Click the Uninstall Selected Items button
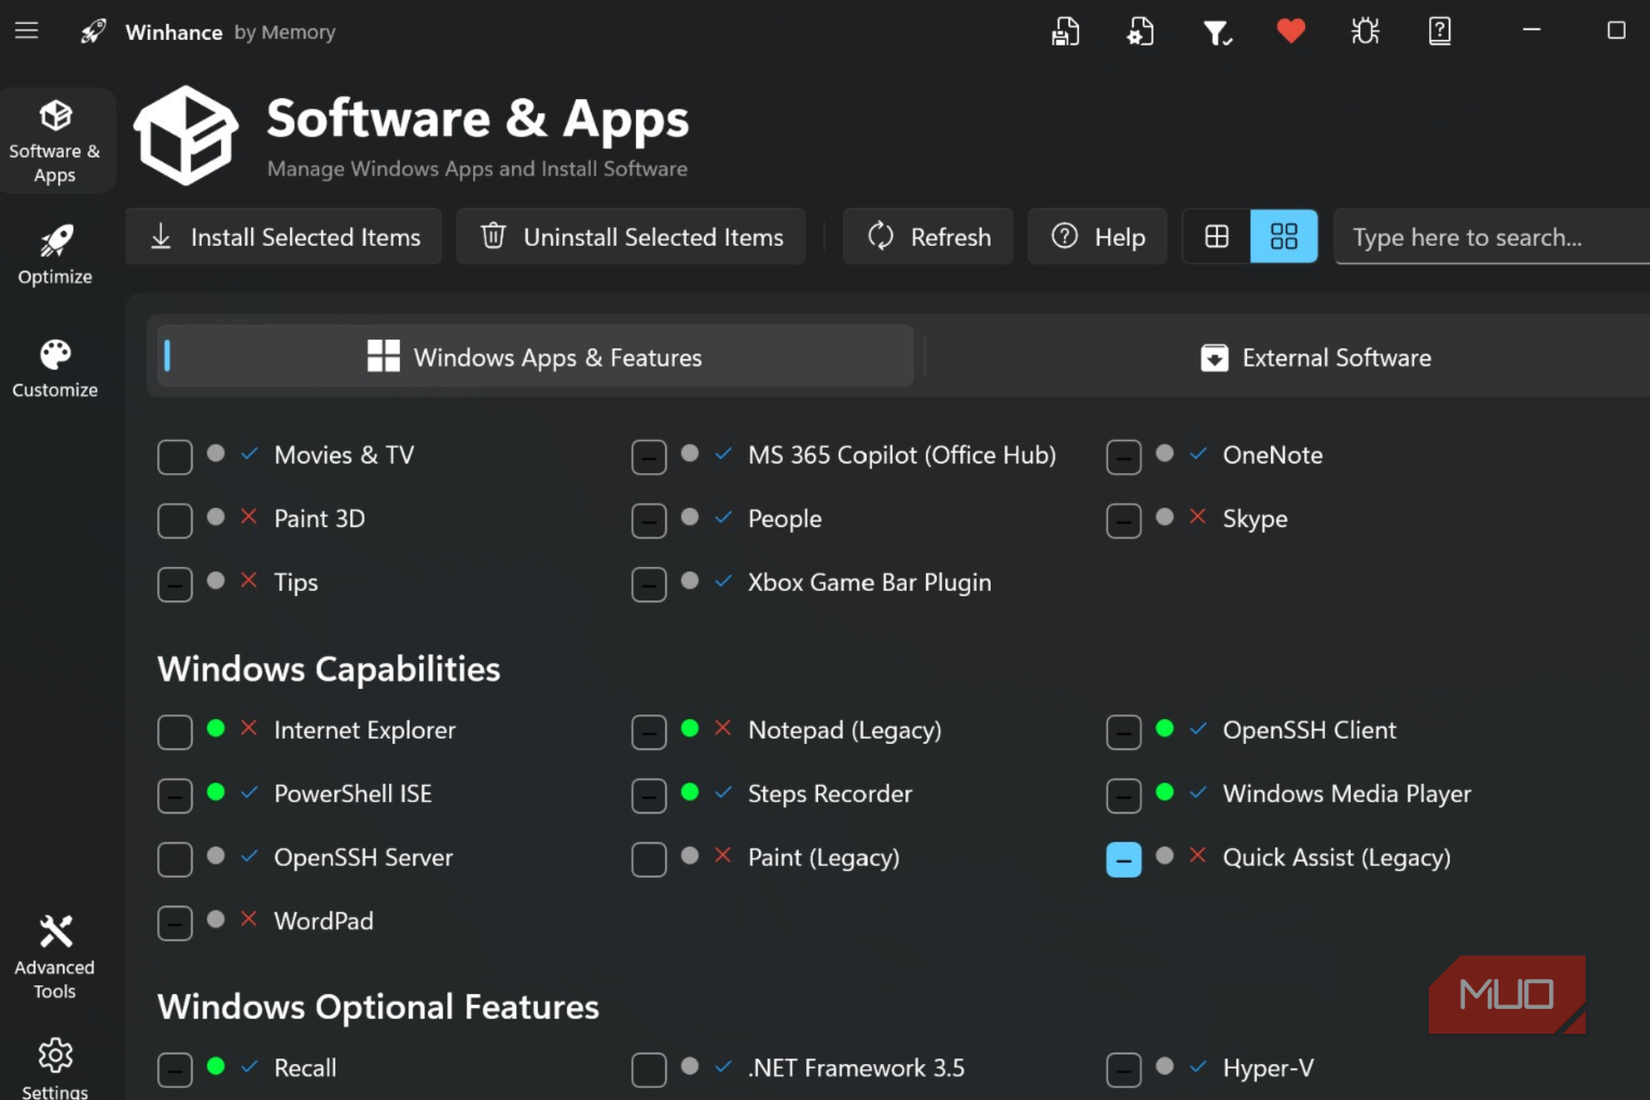Image resolution: width=1650 pixels, height=1100 pixels. 630,237
